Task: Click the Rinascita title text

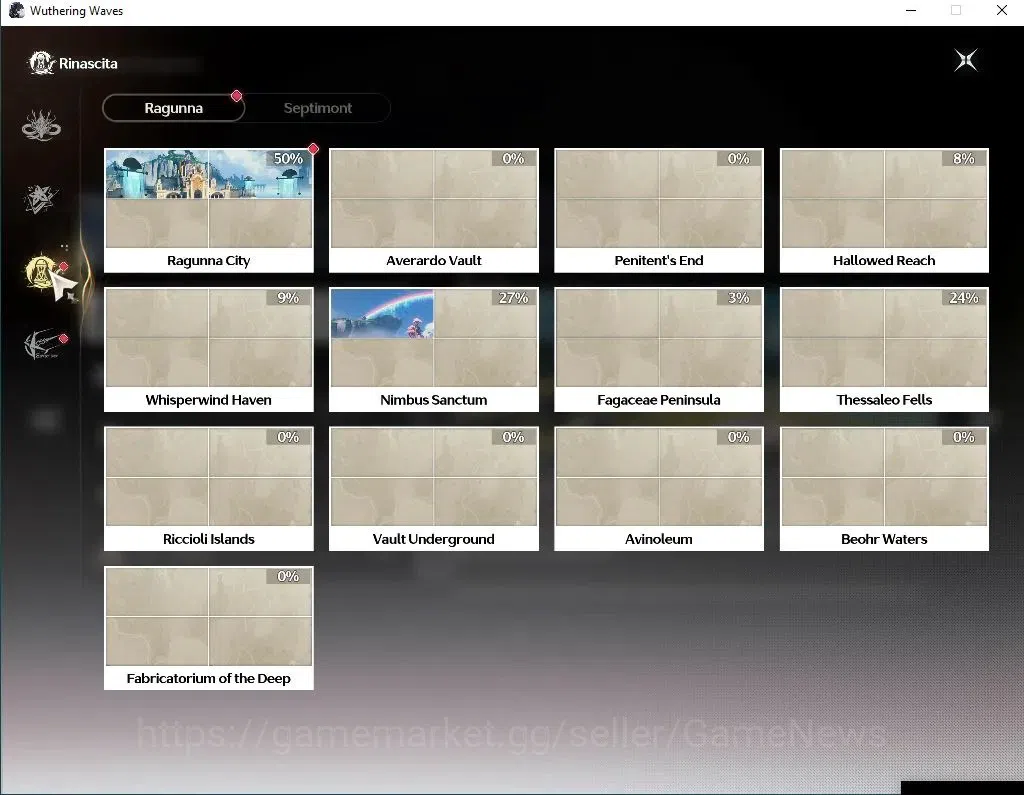Action: (88, 63)
